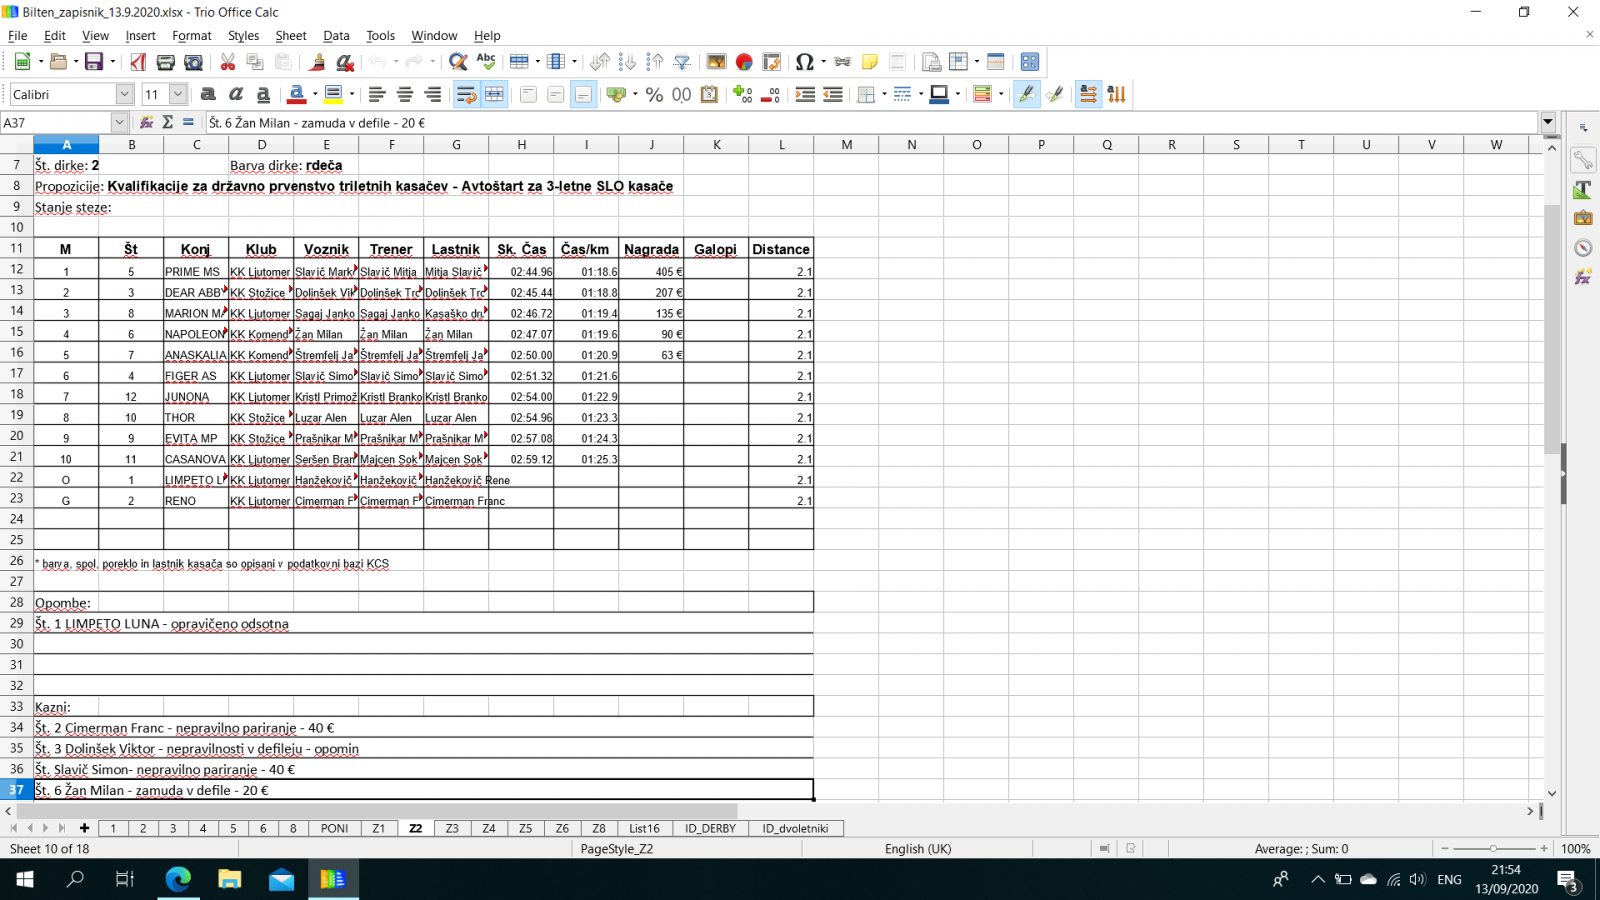Image resolution: width=1600 pixels, height=900 pixels.
Task: Open the font name dropdown
Action: [x=124, y=94]
